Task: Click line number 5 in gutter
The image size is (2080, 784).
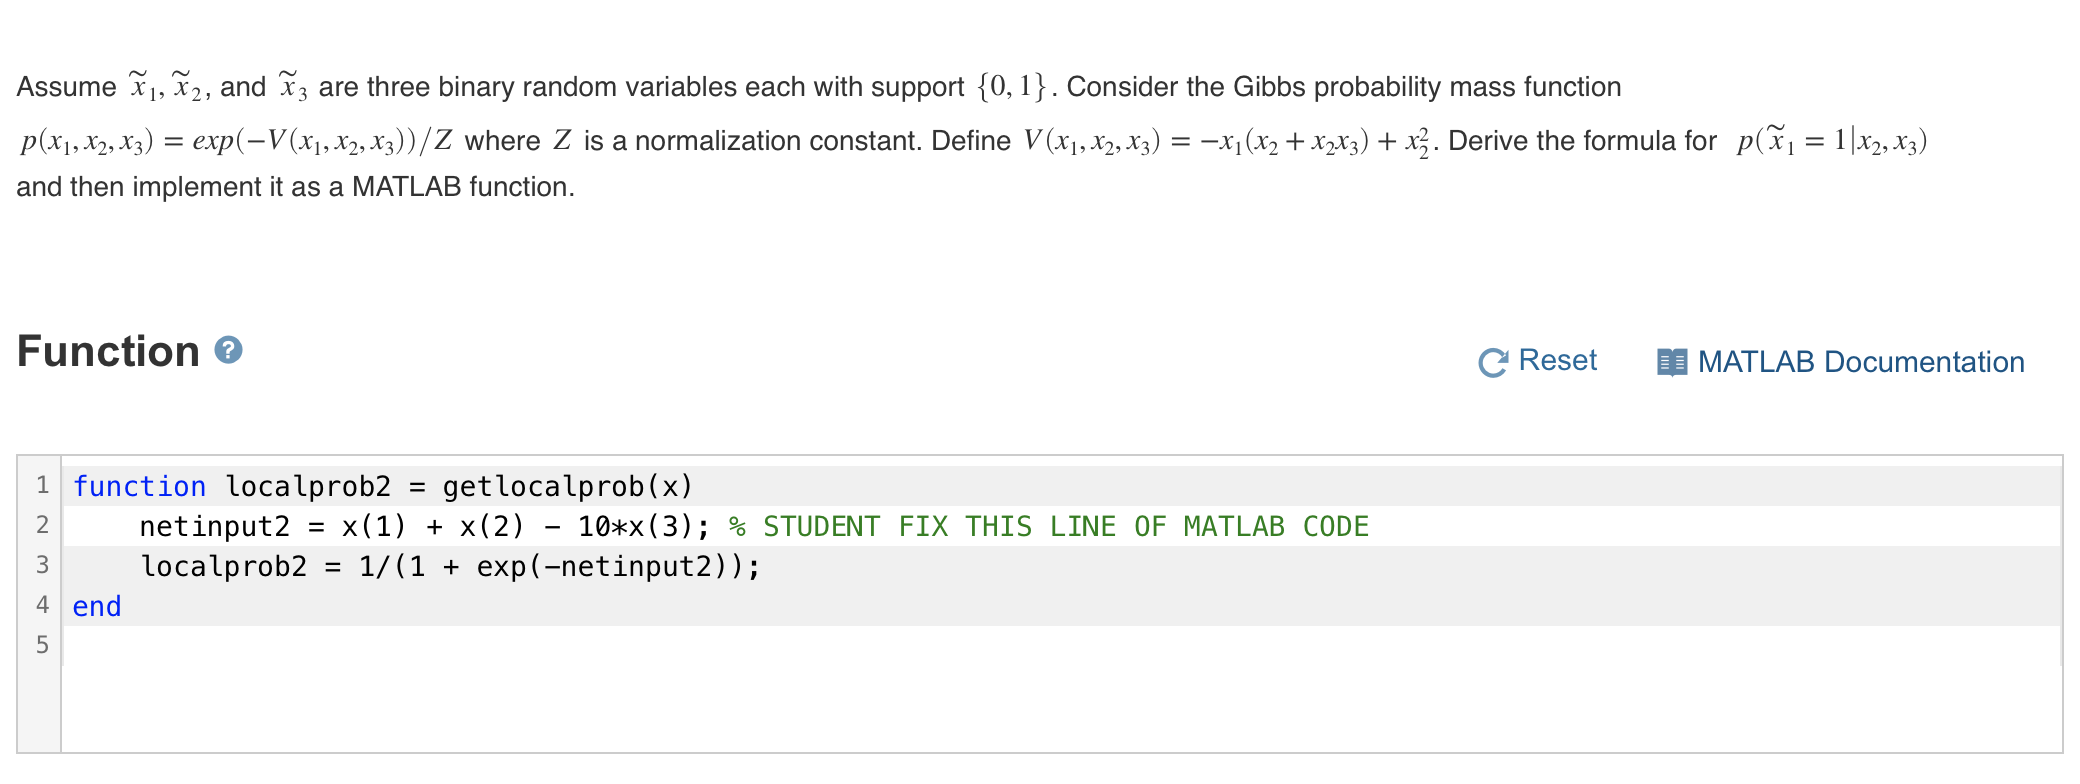Action: 42,646
